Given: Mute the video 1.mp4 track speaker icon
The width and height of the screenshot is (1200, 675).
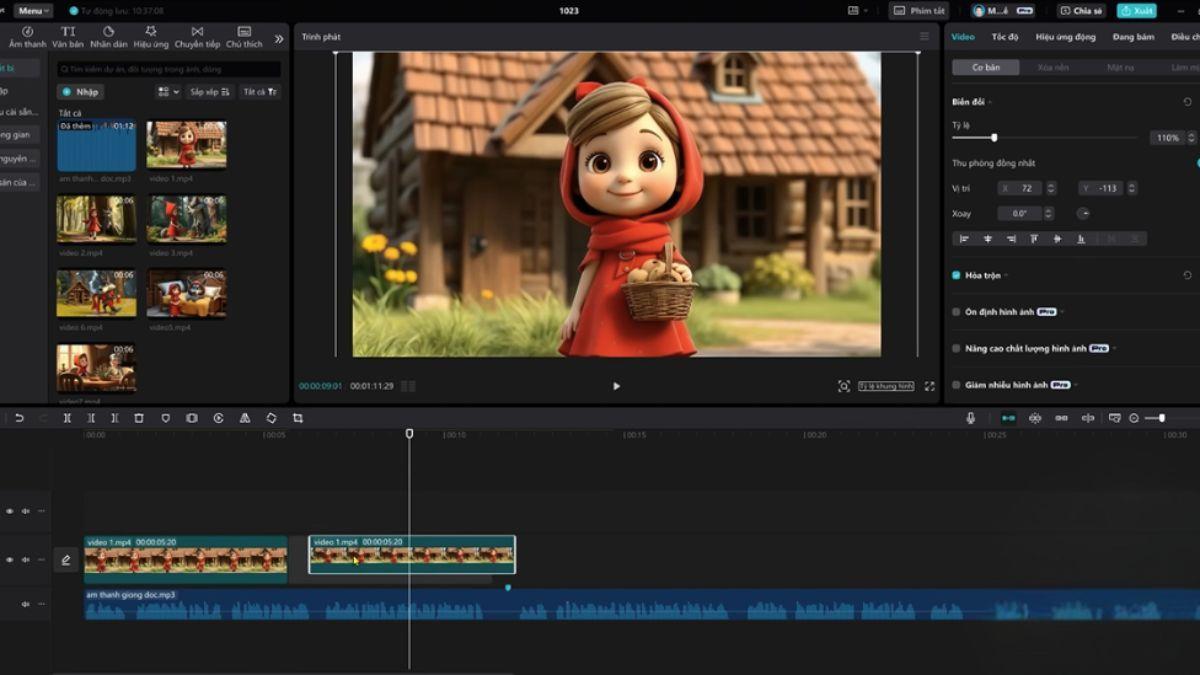Looking at the screenshot, I should (26, 560).
